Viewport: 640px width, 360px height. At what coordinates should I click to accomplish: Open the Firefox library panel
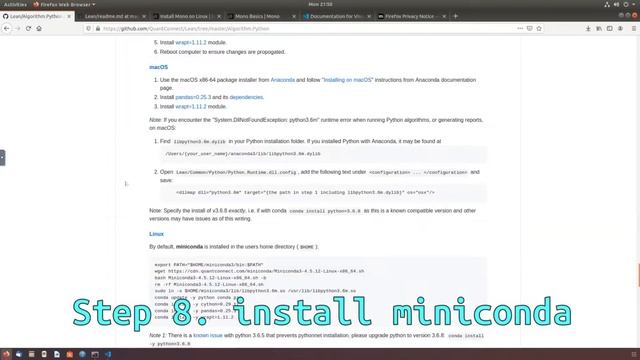[599, 29]
